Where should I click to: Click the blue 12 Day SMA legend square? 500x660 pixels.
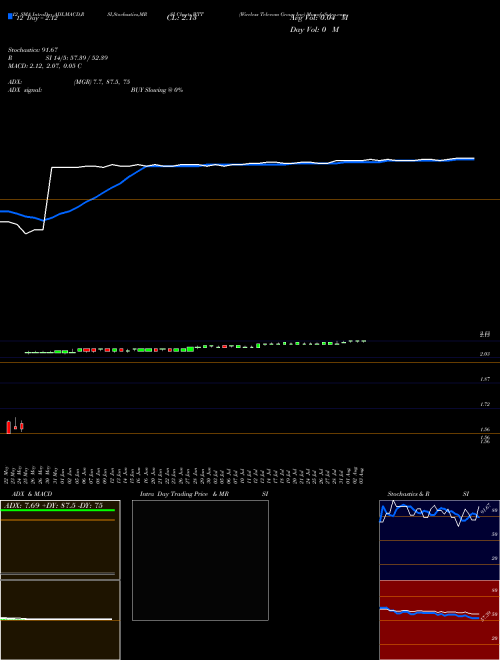pos(10,16)
